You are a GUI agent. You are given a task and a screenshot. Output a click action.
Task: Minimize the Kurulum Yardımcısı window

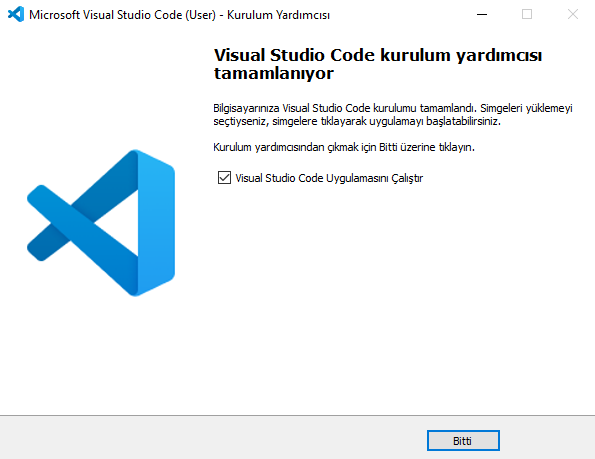coord(482,14)
